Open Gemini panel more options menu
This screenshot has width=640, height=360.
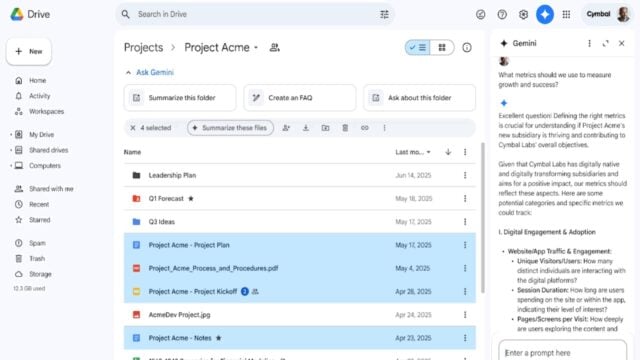(x=589, y=43)
